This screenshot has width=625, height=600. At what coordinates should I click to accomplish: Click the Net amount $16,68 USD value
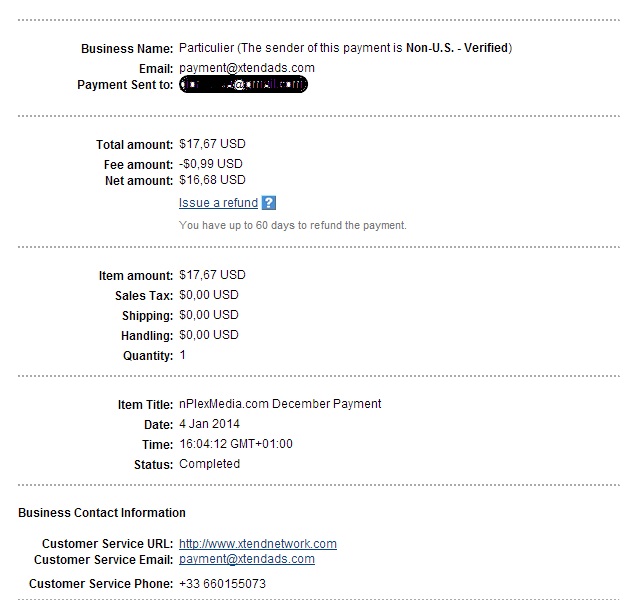point(212,180)
